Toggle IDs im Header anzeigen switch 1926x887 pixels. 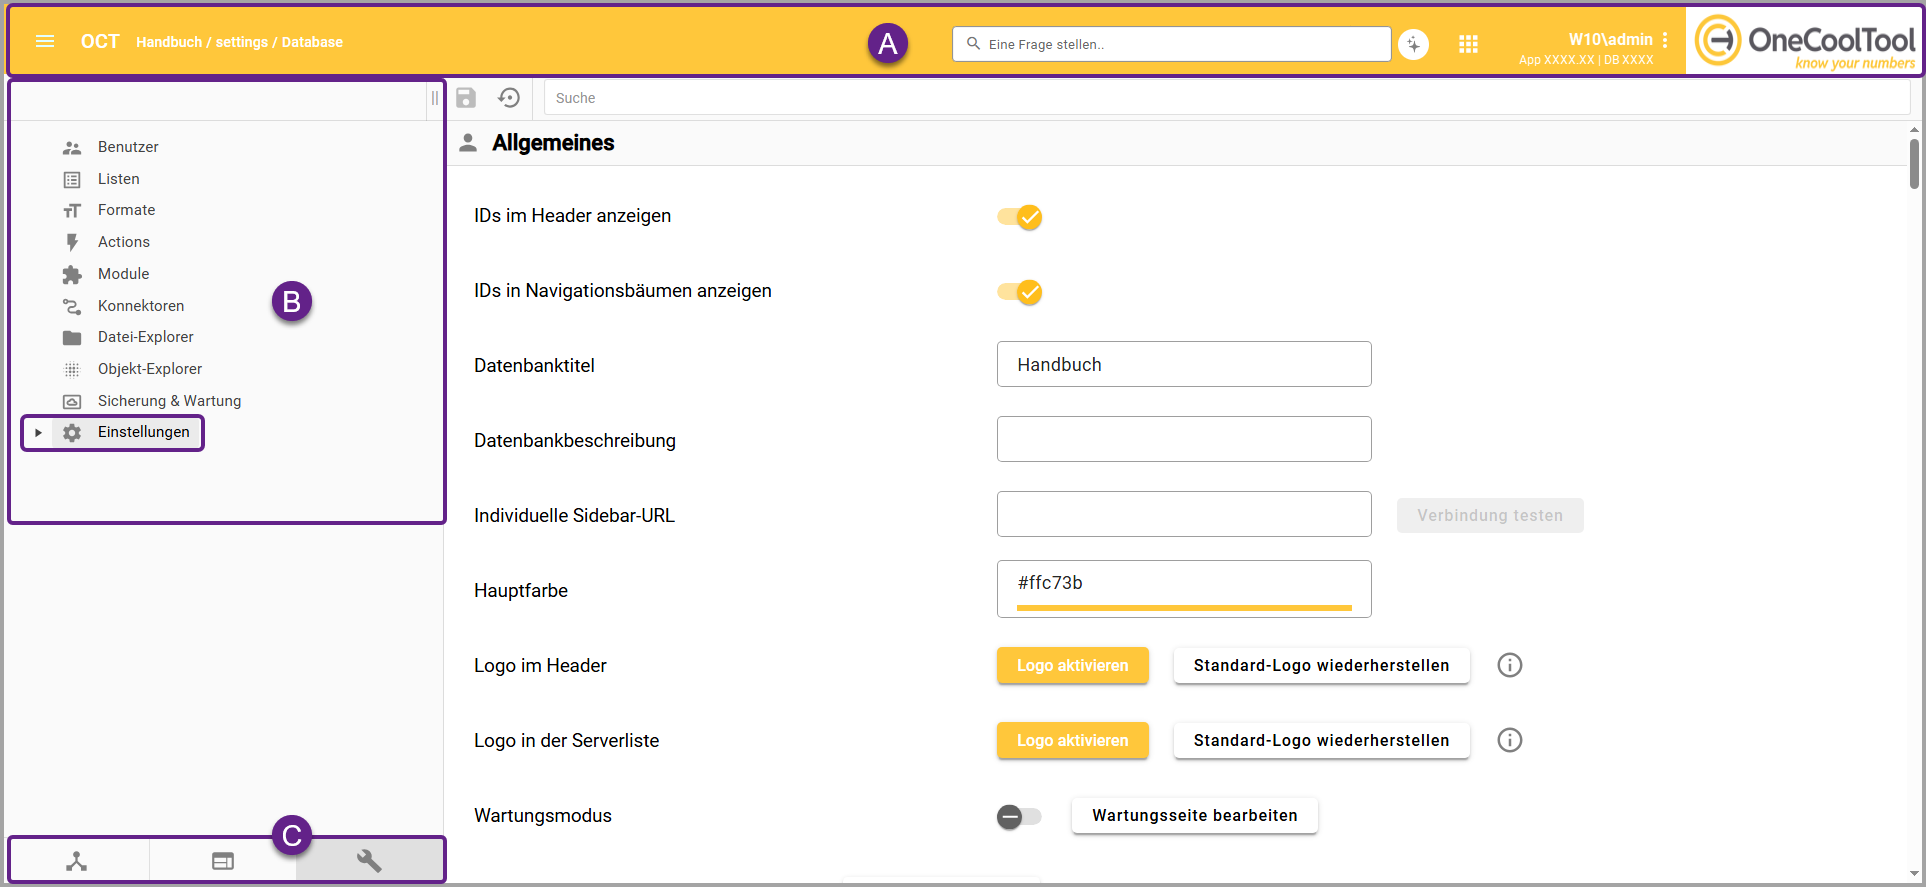(1020, 217)
